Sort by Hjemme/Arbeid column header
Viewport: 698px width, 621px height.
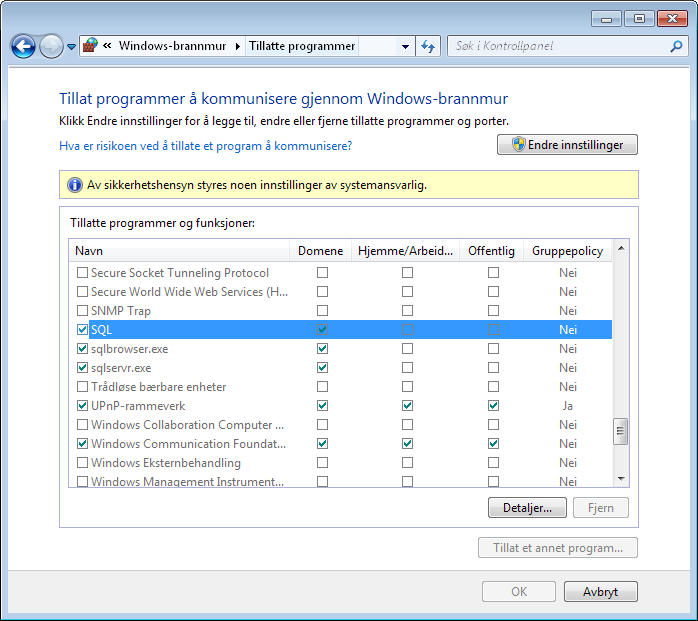click(406, 251)
